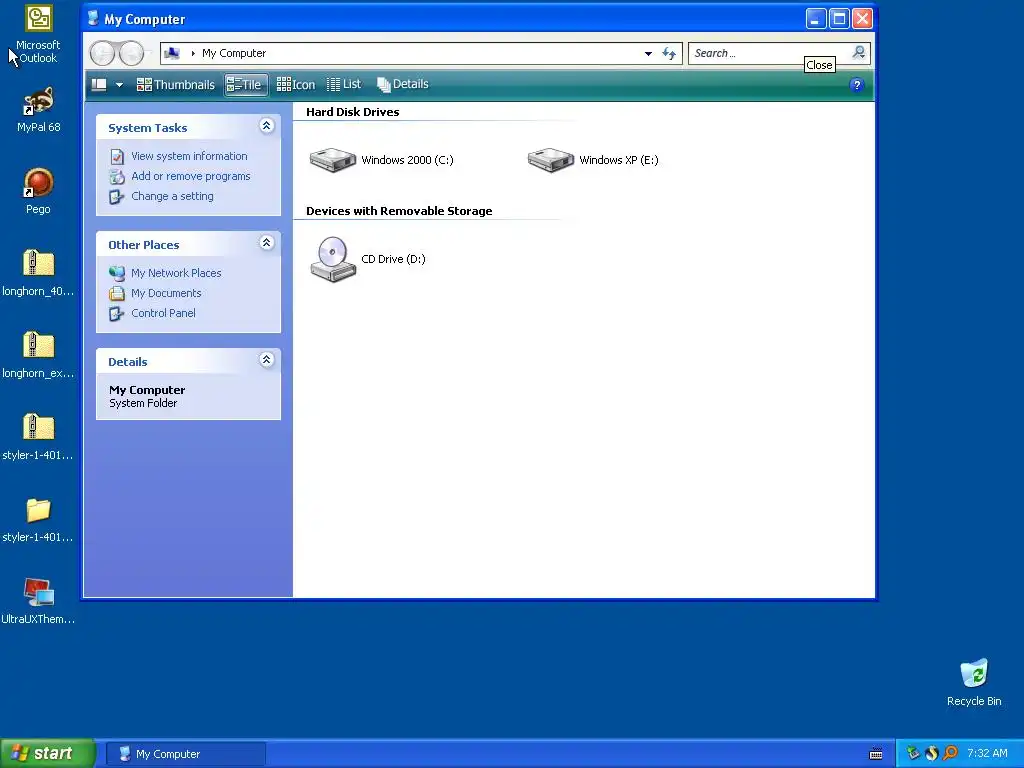Screen dimensions: 1024x768
Task: Click the keyboard icon on taskbar
Action: (876, 754)
